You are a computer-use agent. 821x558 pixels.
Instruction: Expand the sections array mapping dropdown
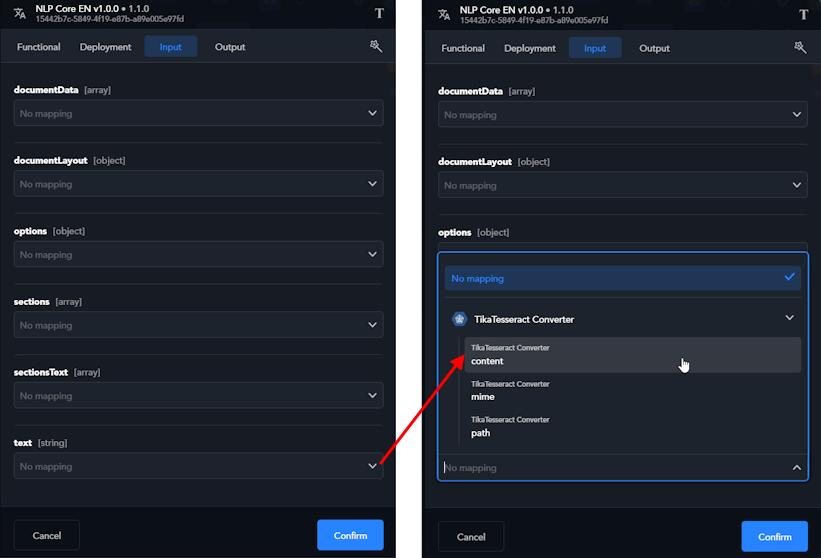coord(198,325)
